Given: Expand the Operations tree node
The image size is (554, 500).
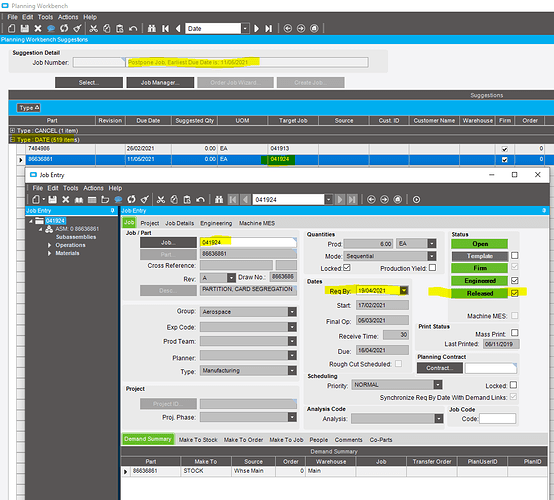Looking at the screenshot, I should [x=49, y=245].
